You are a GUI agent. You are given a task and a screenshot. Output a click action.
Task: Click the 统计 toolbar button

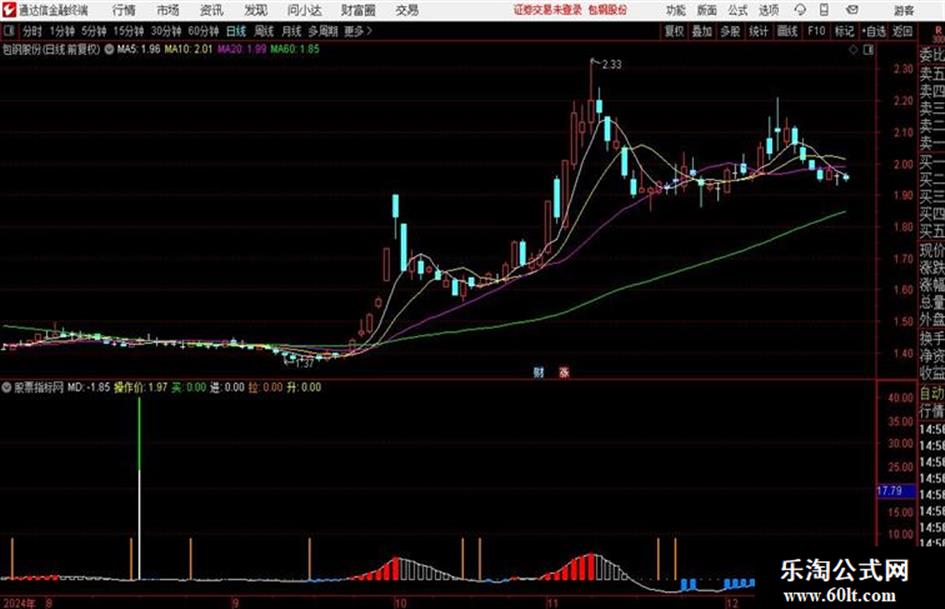click(758, 31)
